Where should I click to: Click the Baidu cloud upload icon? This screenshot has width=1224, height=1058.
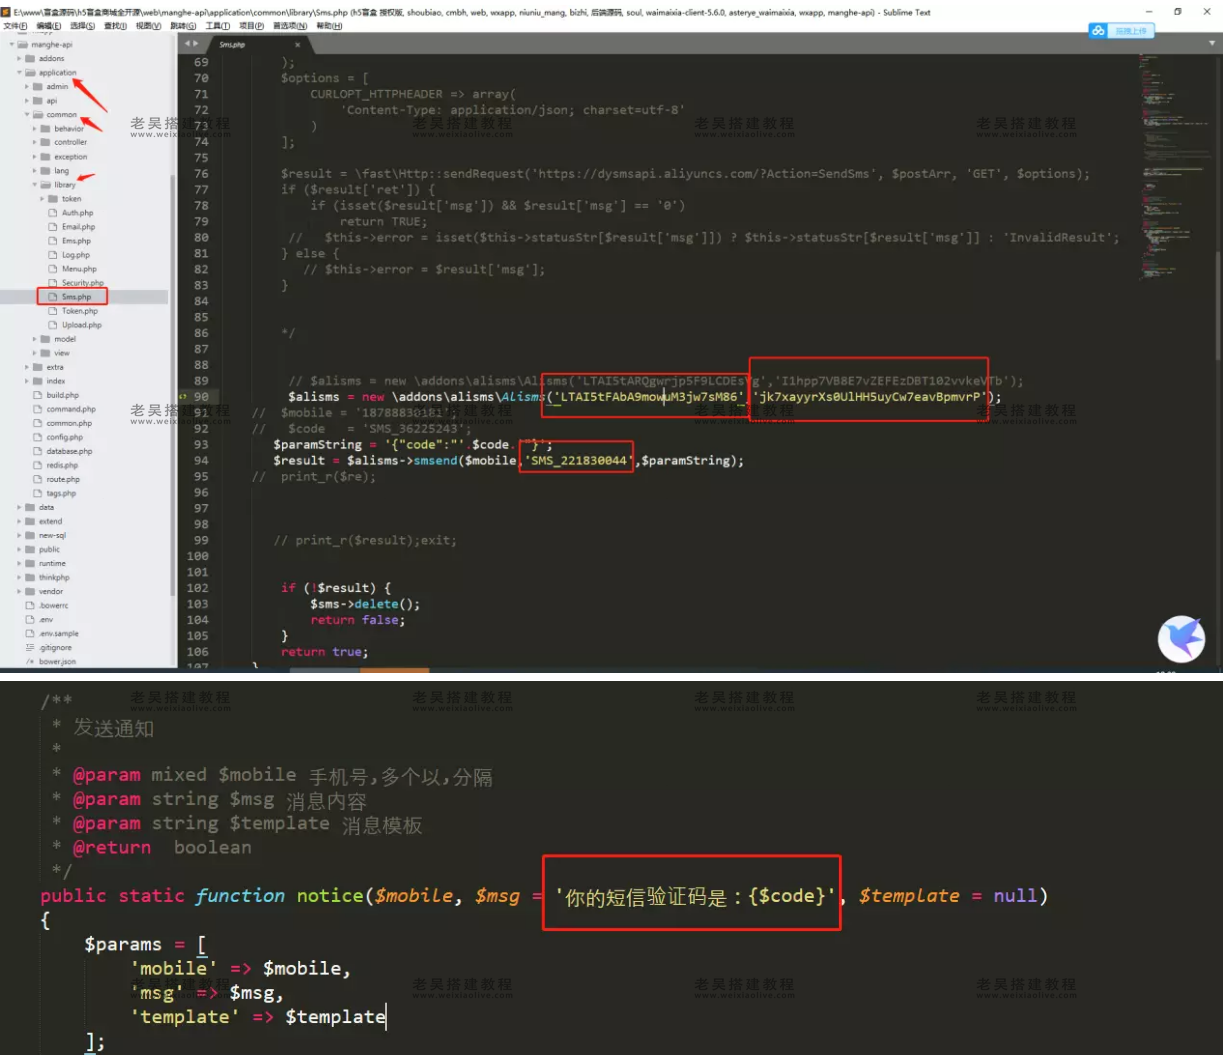pos(1099,31)
